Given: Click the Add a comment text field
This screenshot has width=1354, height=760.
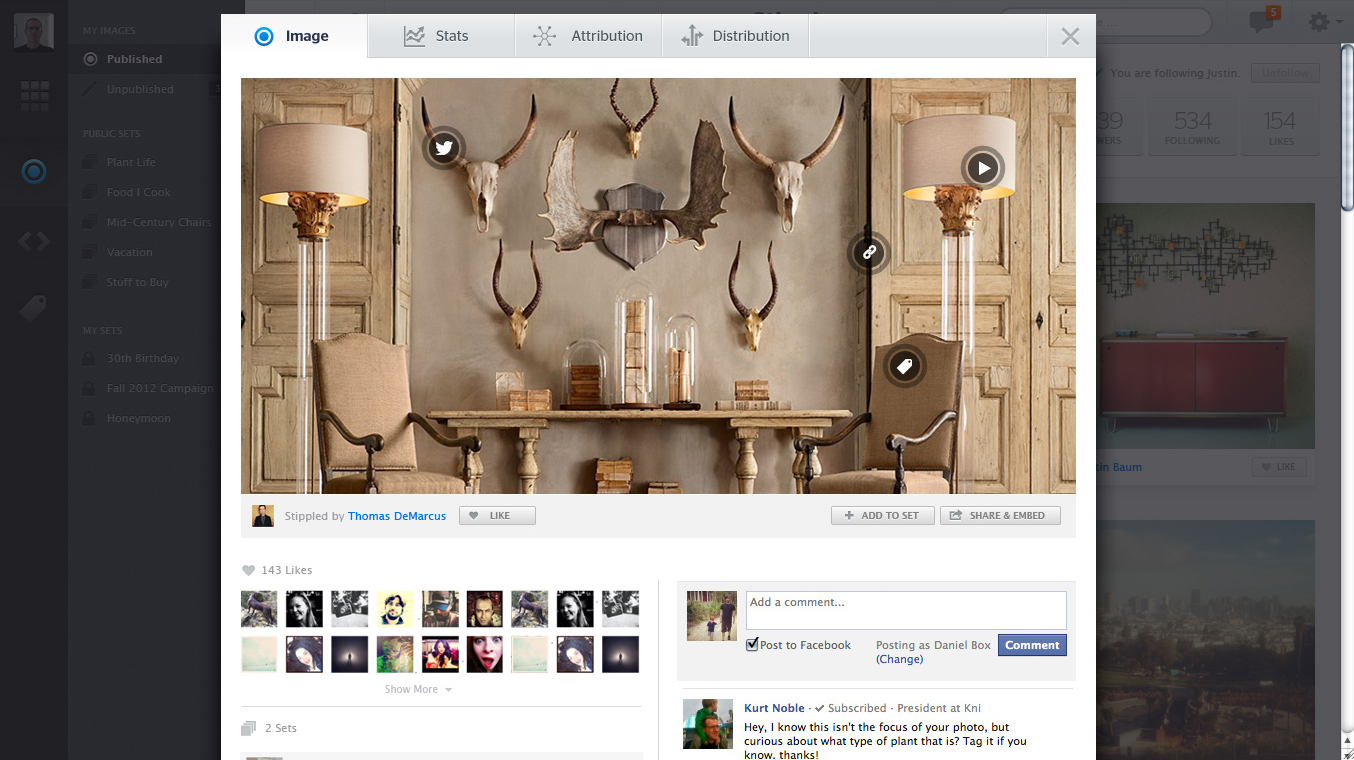Looking at the screenshot, I should (905, 610).
